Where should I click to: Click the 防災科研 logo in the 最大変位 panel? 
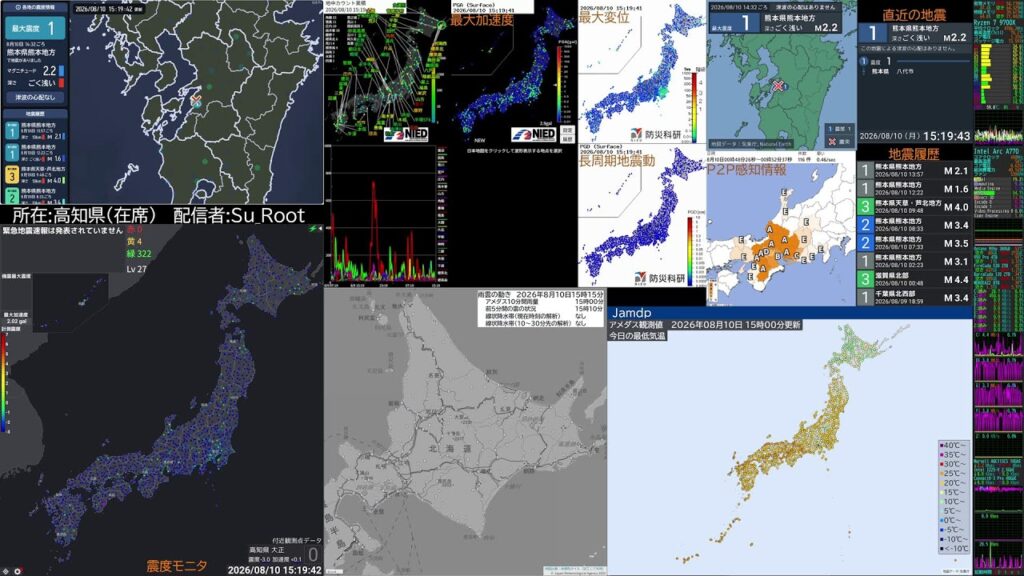655,134
